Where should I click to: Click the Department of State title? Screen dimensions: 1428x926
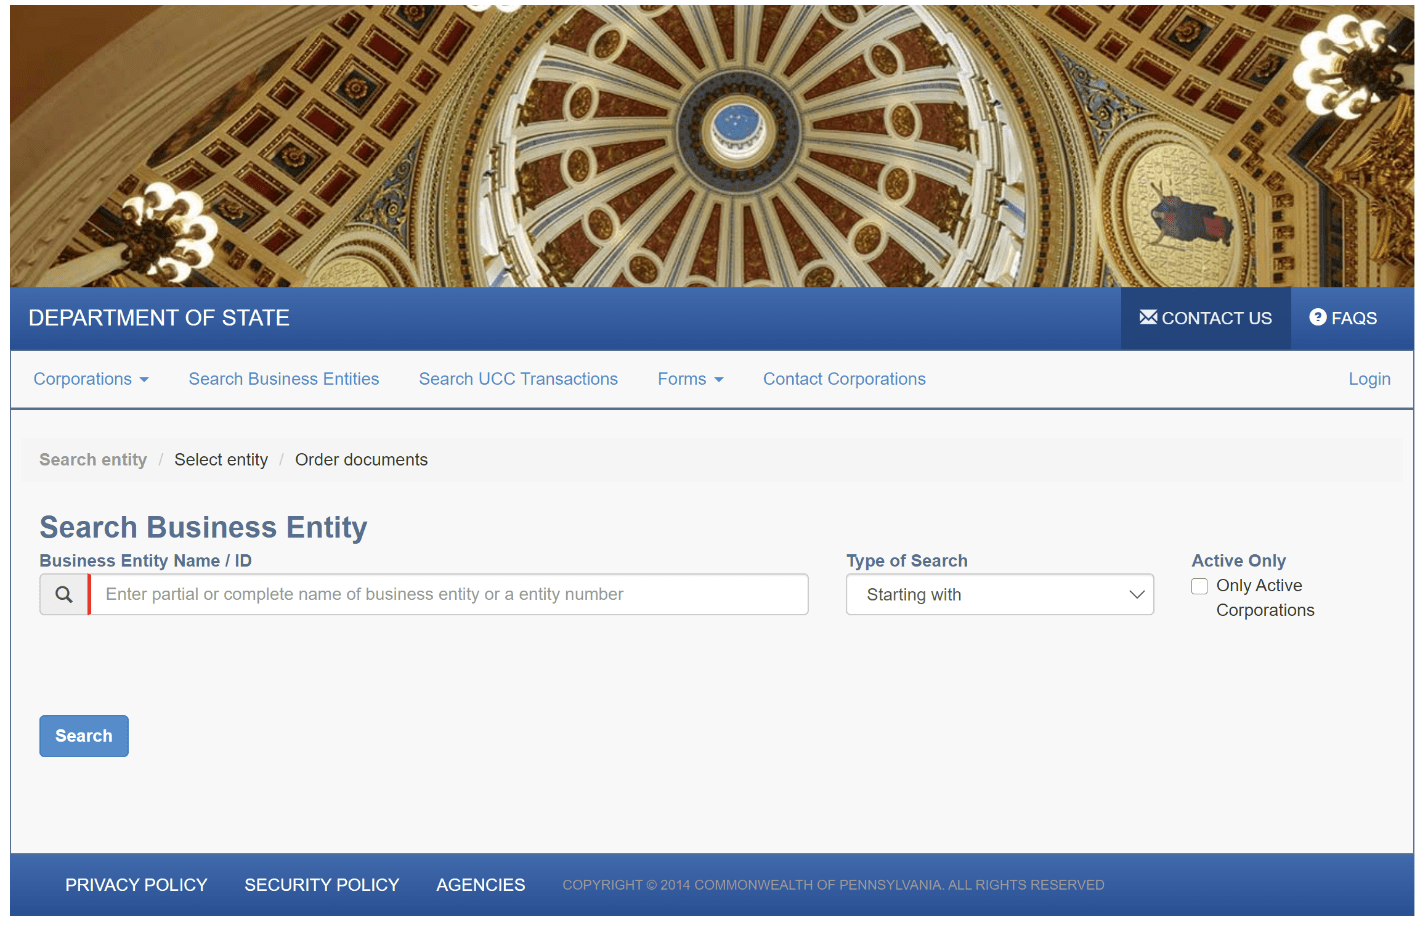pos(159,318)
